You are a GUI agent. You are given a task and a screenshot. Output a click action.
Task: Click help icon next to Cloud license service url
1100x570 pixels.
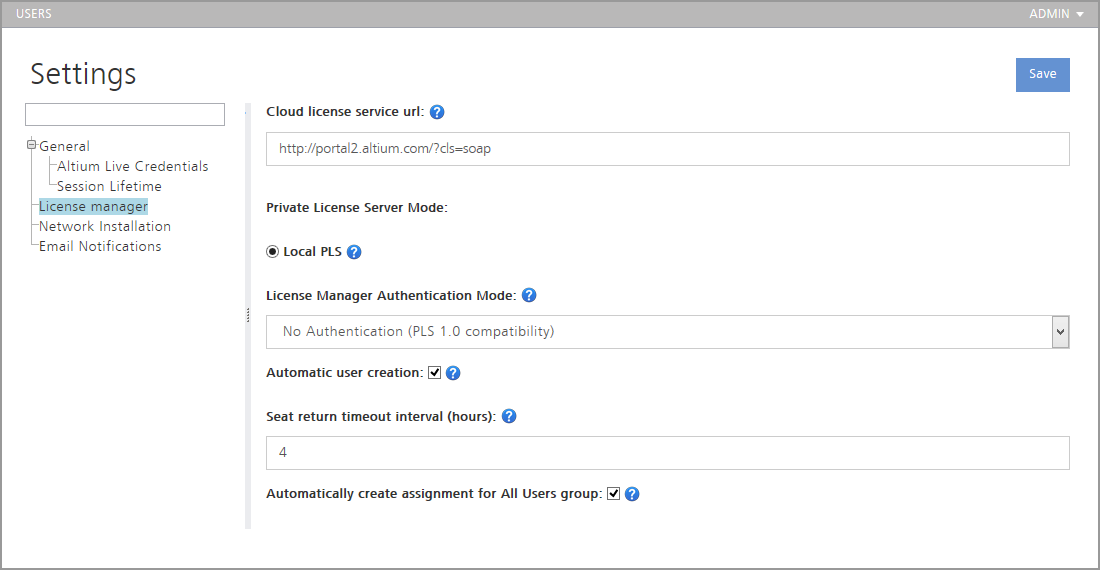[x=437, y=112]
